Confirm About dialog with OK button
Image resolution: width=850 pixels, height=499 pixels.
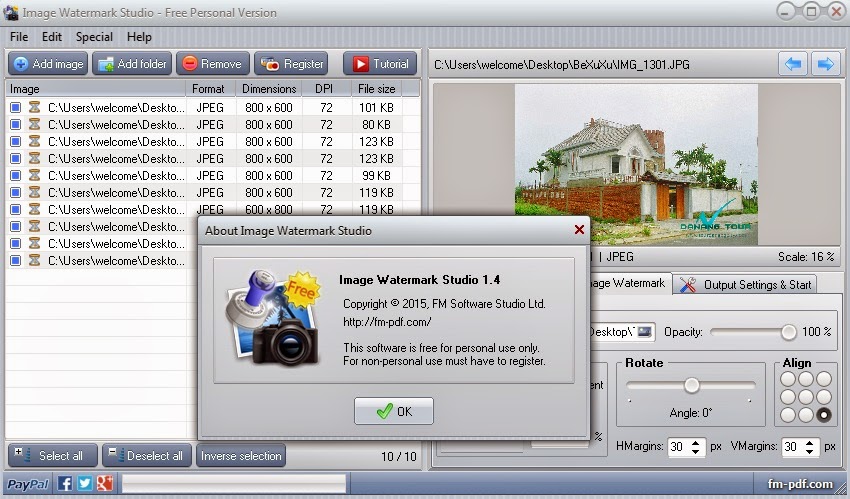tap(394, 411)
